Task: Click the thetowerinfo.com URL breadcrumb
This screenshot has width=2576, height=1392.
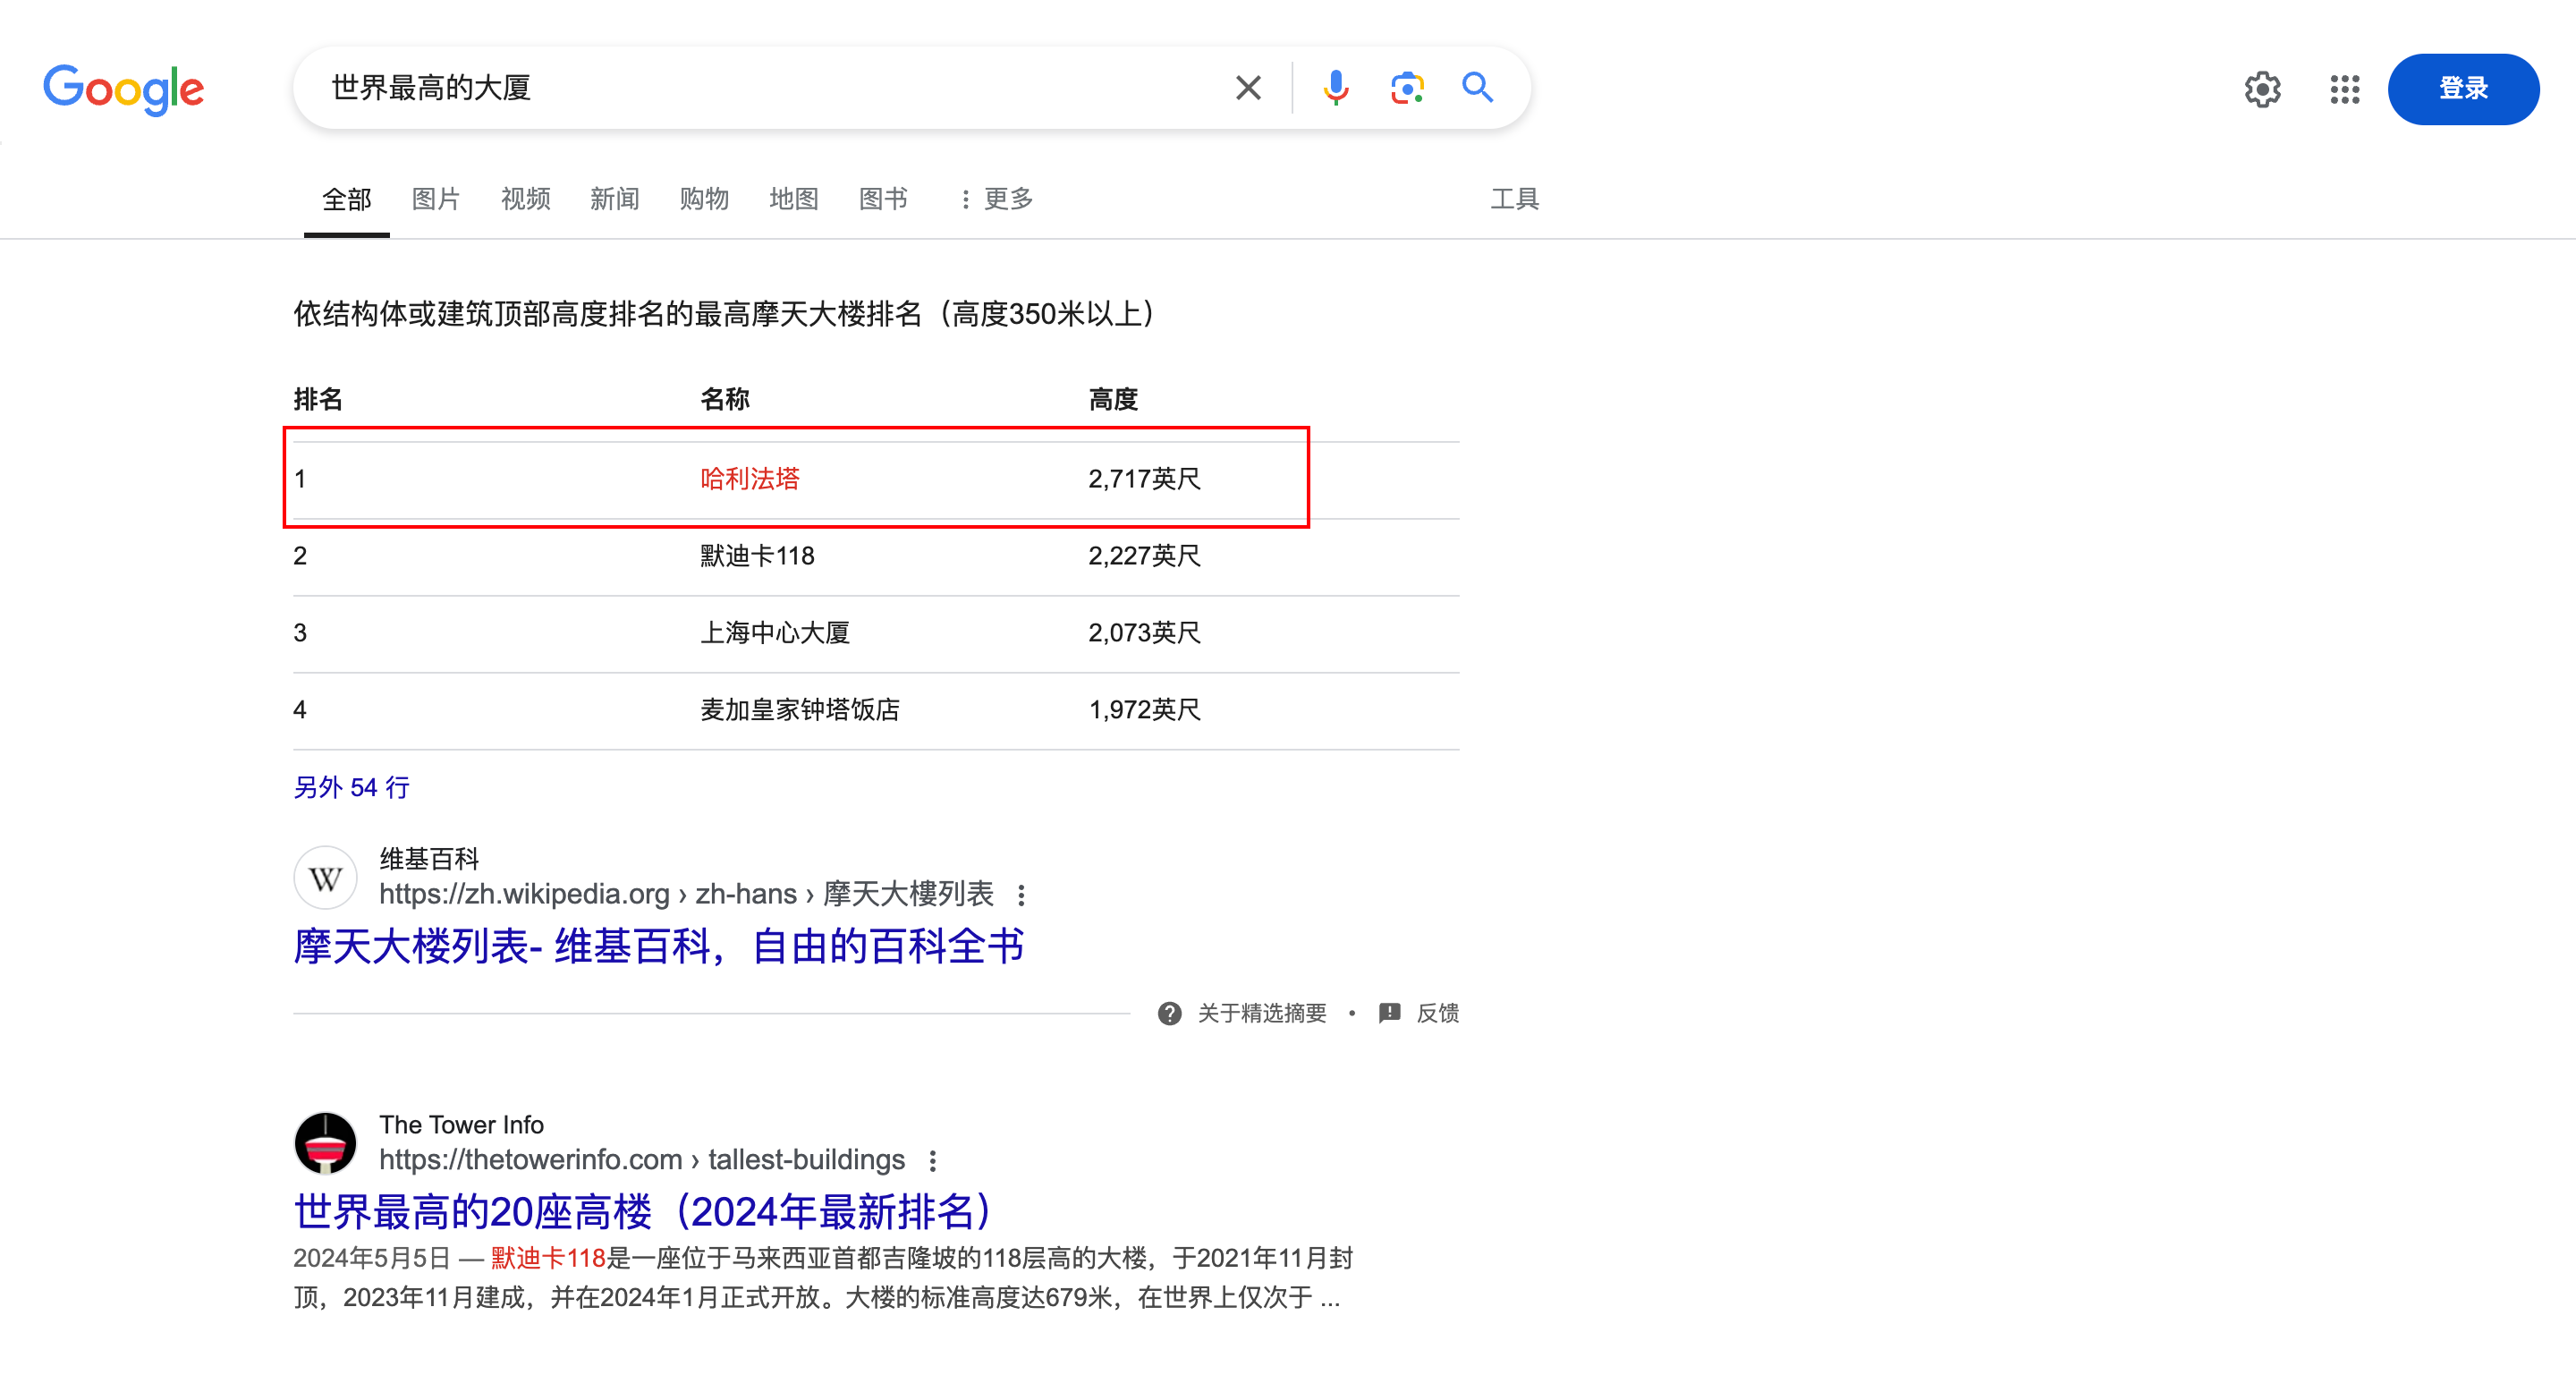Action: tap(641, 1160)
